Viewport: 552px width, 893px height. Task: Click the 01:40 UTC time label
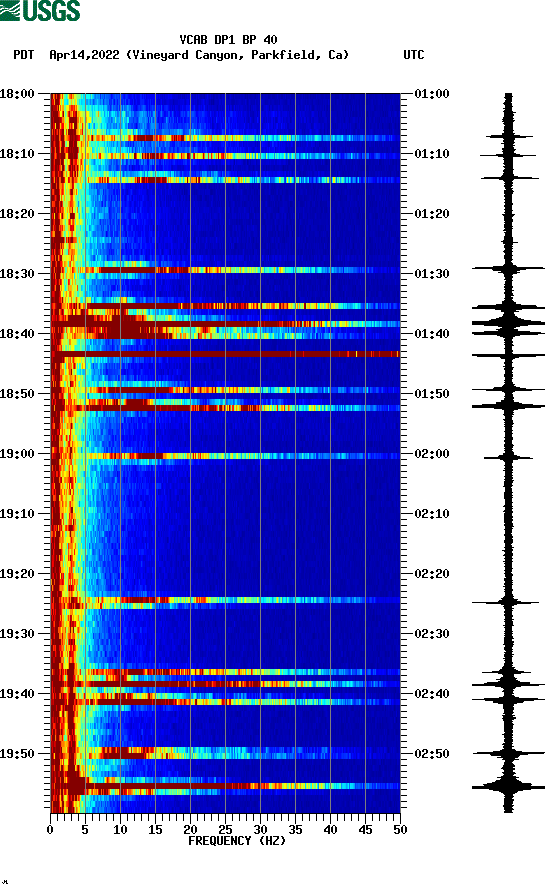432,334
